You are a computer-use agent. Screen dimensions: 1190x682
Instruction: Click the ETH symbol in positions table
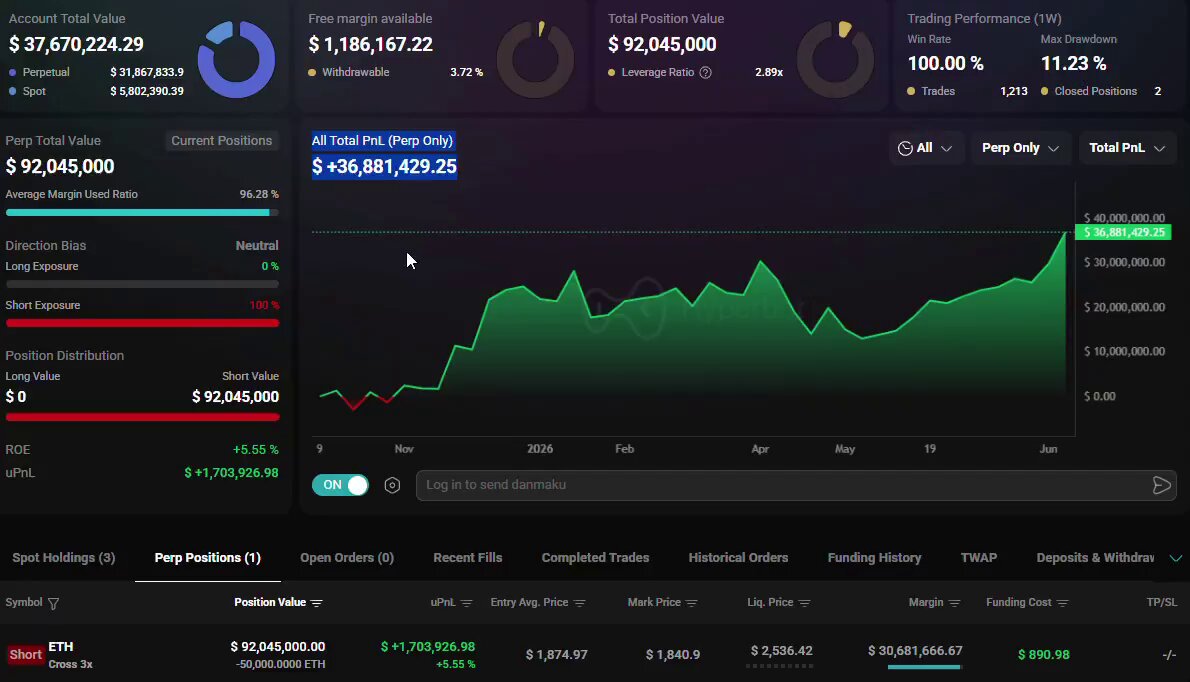click(61, 647)
